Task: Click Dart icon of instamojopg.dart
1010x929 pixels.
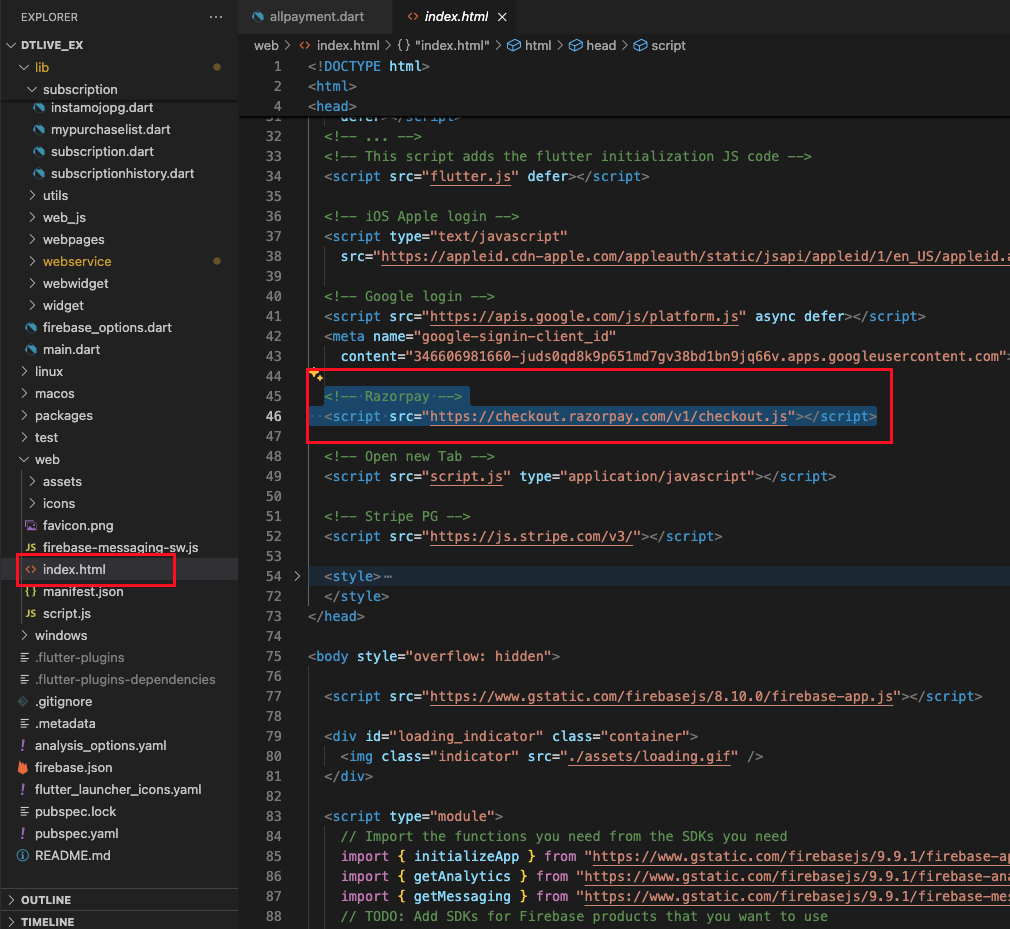Action: coord(39,108)
